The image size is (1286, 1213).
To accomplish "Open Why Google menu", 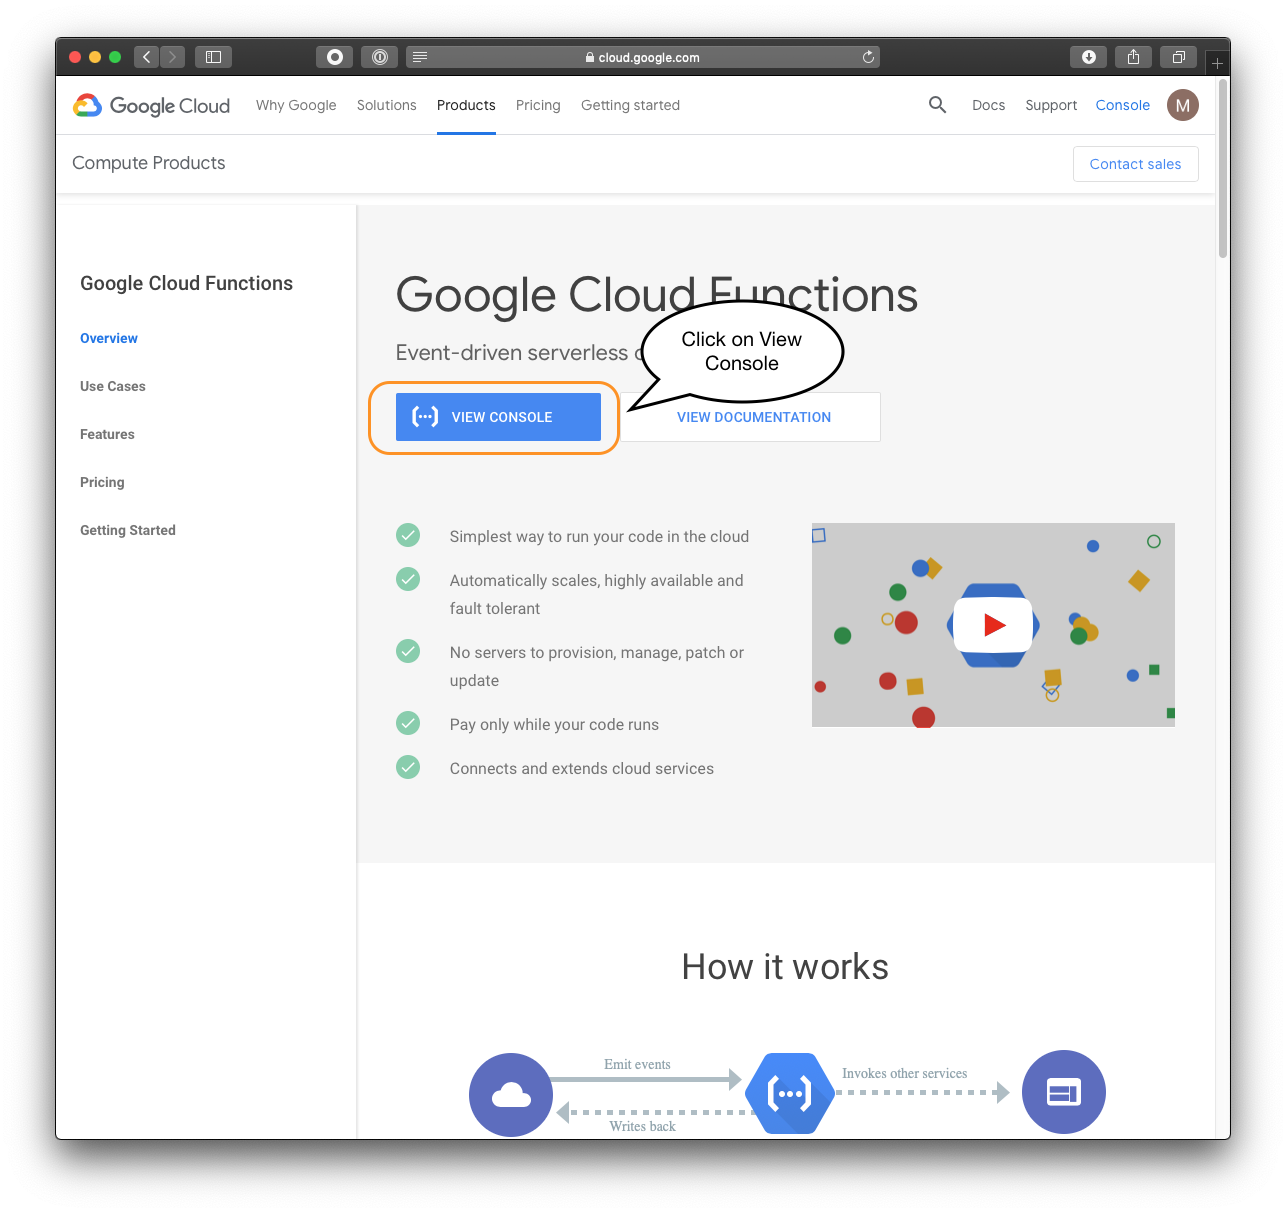I will pyautogui.click(x=296, y=105).
